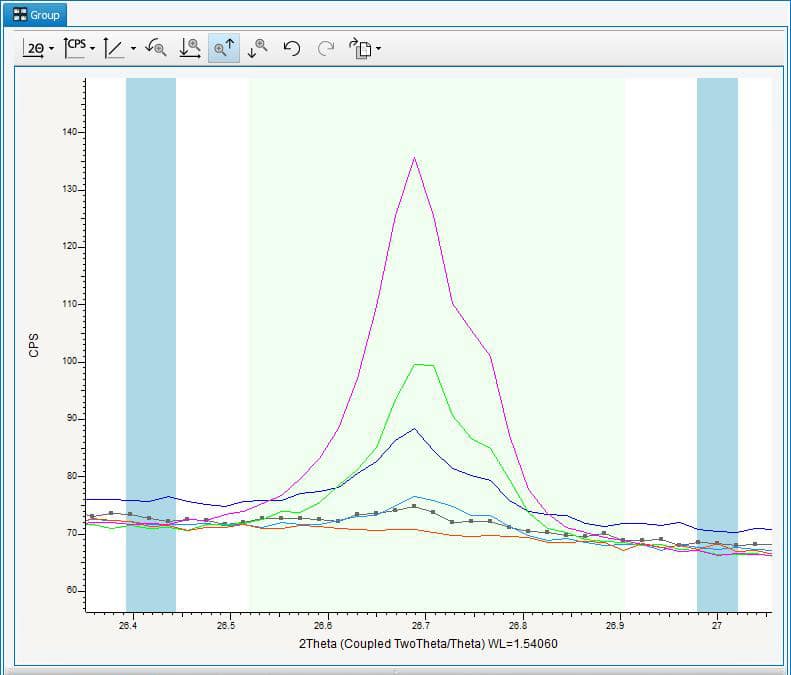The height and width of the screenshot is (675, 791).
Task: Open the copy options dropdown arrow
Action: tap(378, 49)
